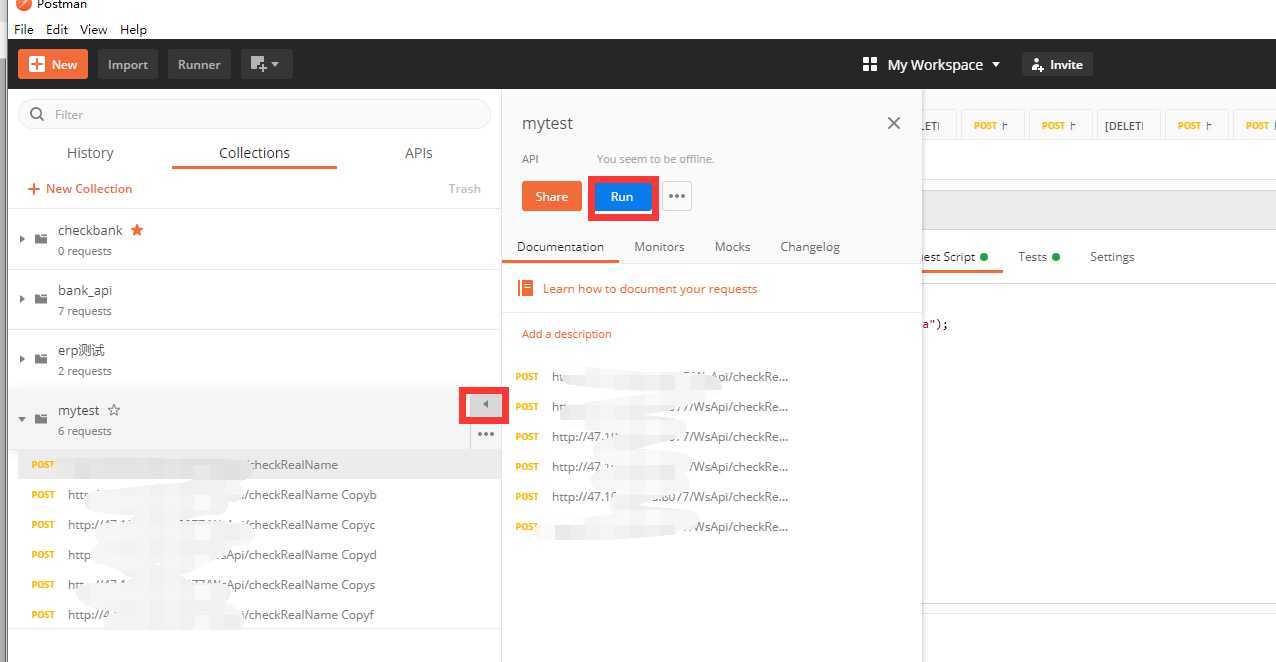This screenshot has width=1276, height=662.
Task: Click Add a description
Action: (x=566, y=334)
